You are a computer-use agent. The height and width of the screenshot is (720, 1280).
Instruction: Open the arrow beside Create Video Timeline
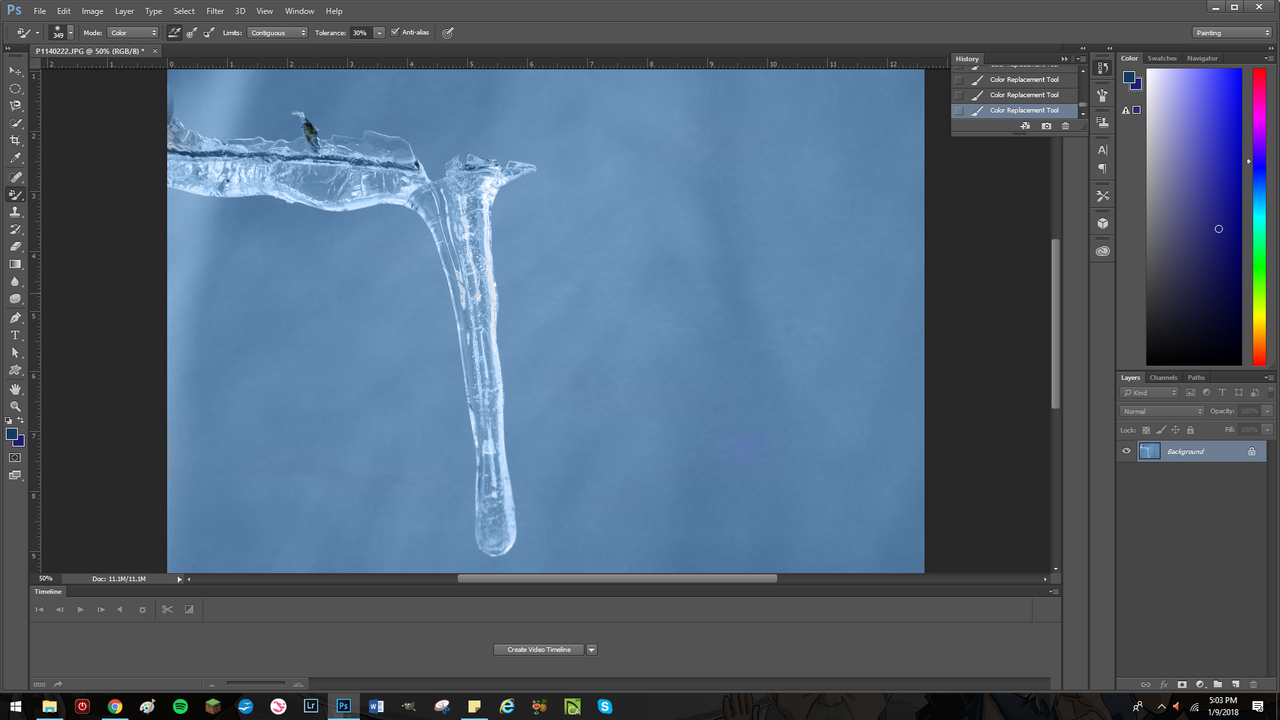[x=591, y=650]
